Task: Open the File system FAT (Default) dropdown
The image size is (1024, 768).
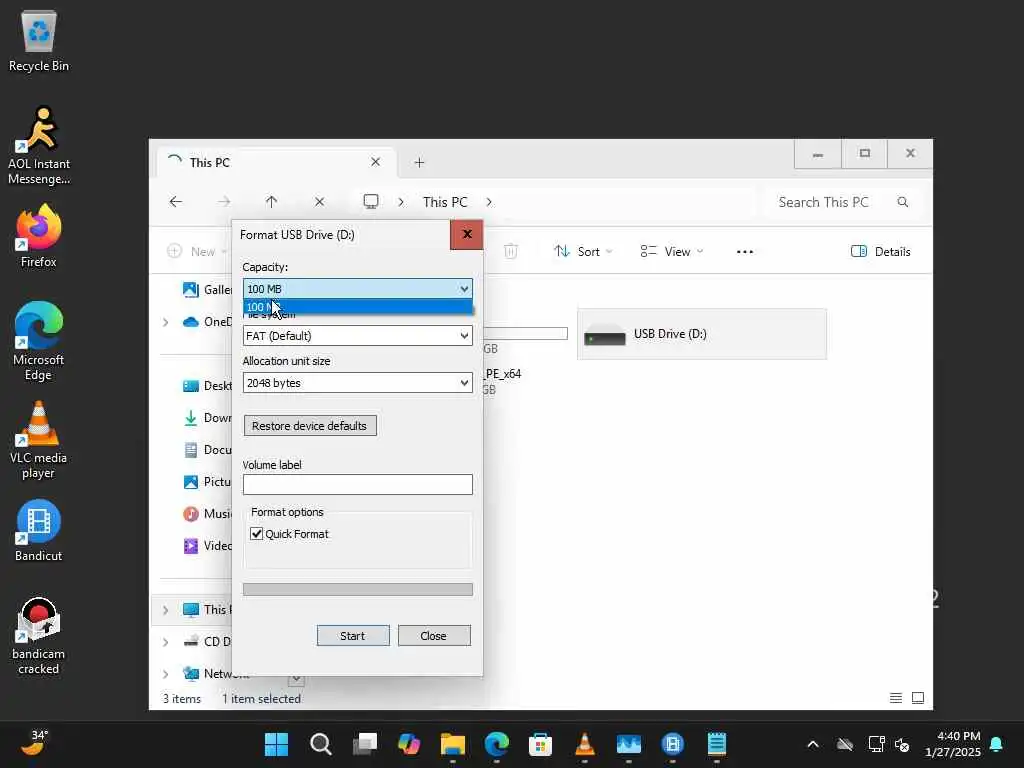Action: tap(357, 336)
